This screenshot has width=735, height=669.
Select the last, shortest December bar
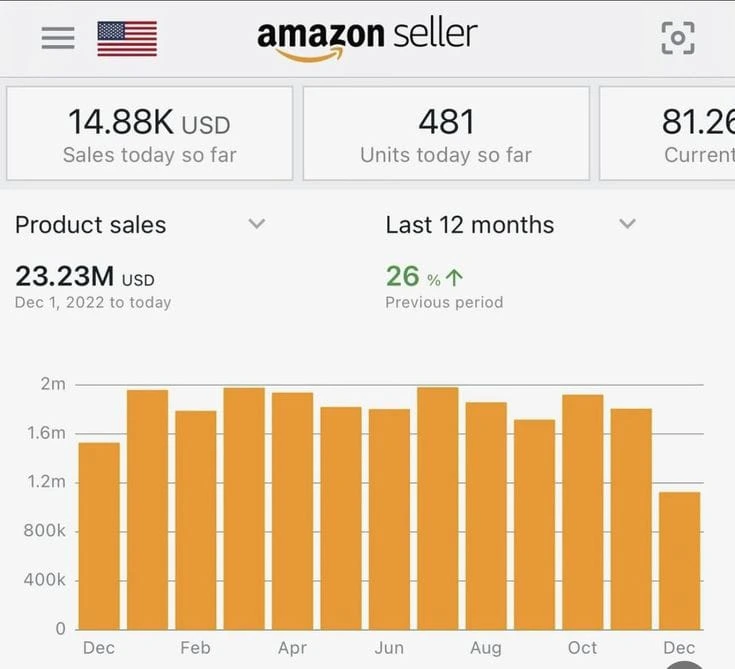[679, 560]
